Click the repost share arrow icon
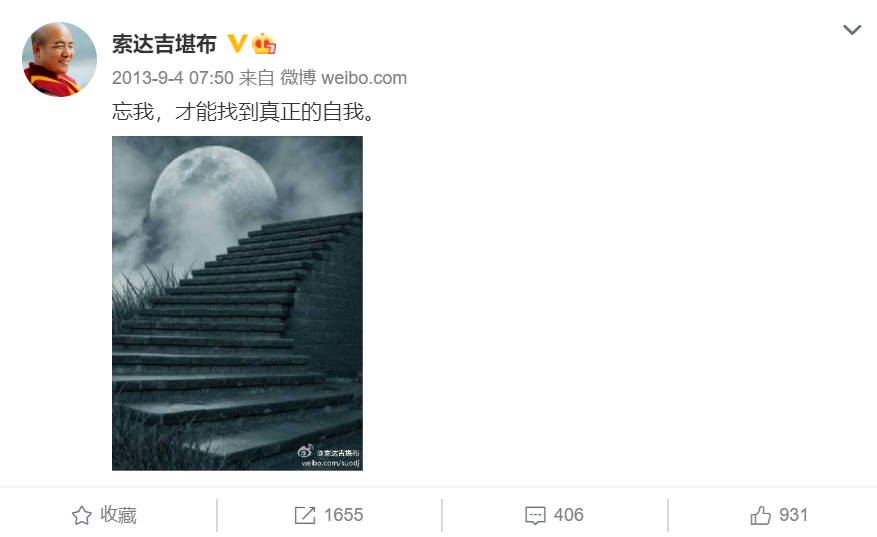The width and height of the screenshot is (877, 537). [x=305, y=515]
